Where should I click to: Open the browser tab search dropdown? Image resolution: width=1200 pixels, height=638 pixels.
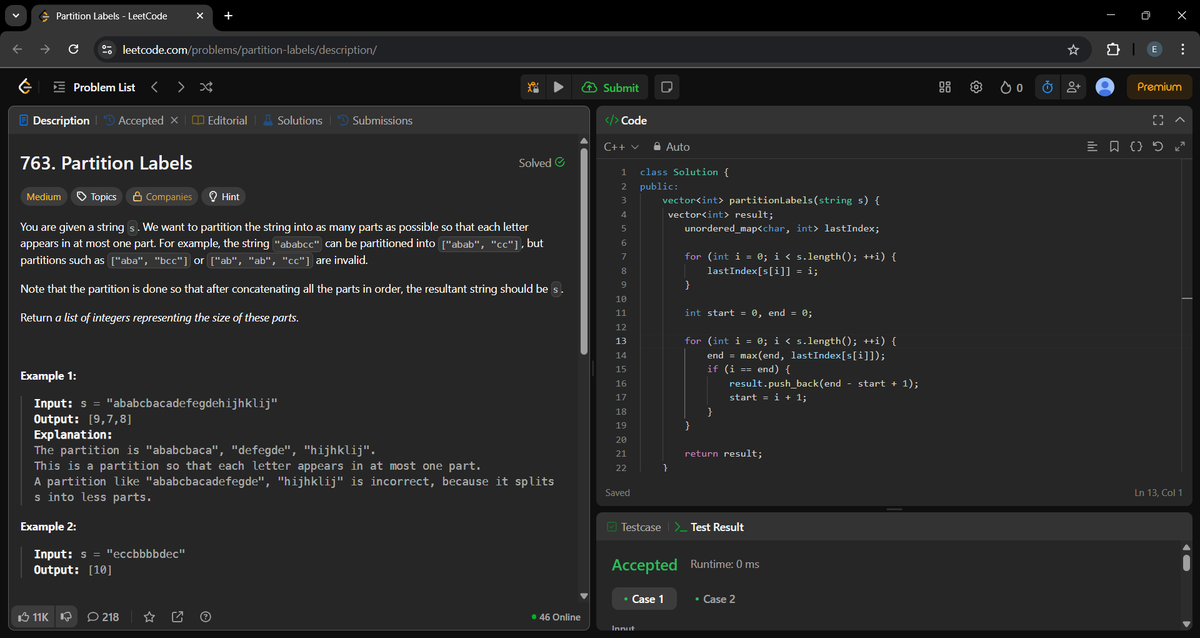[17, 16]
